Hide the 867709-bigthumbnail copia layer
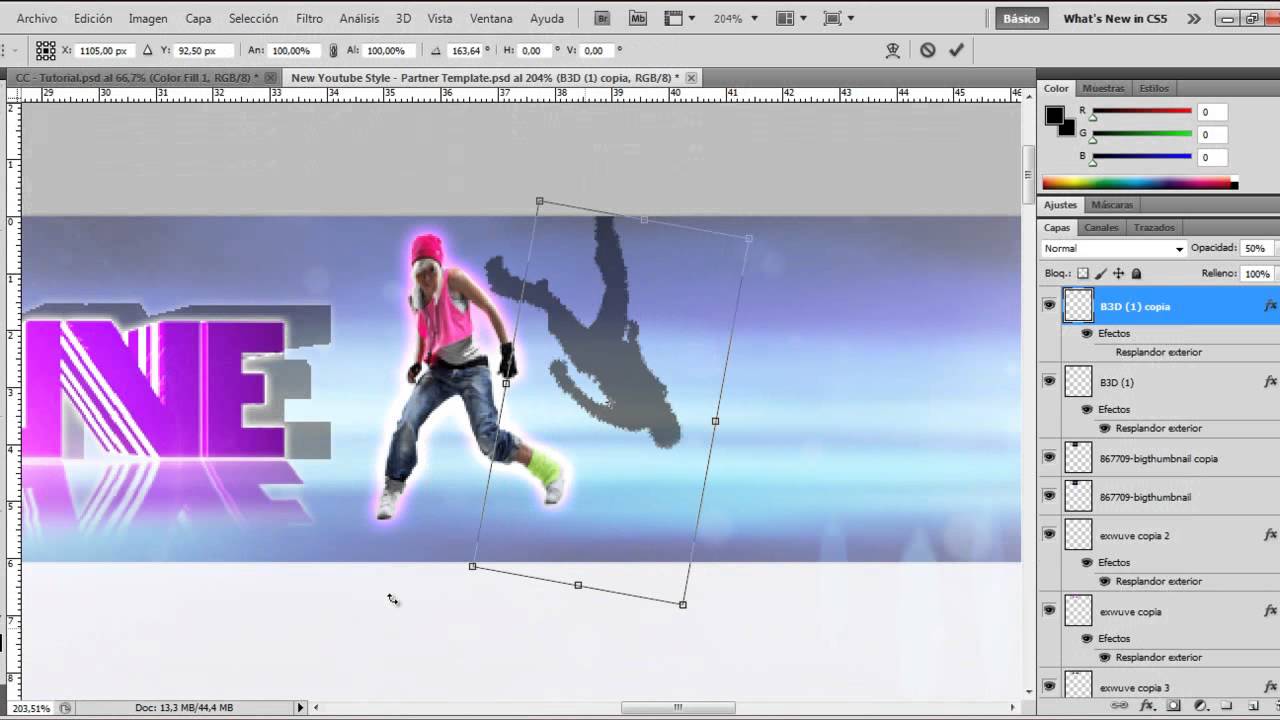 [x=1049, y=457]
